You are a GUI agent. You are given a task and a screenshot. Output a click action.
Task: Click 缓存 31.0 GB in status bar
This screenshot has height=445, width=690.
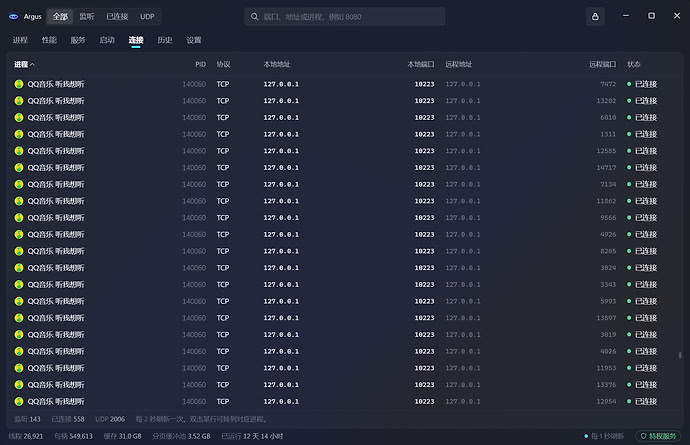click(x=122, y=436)
